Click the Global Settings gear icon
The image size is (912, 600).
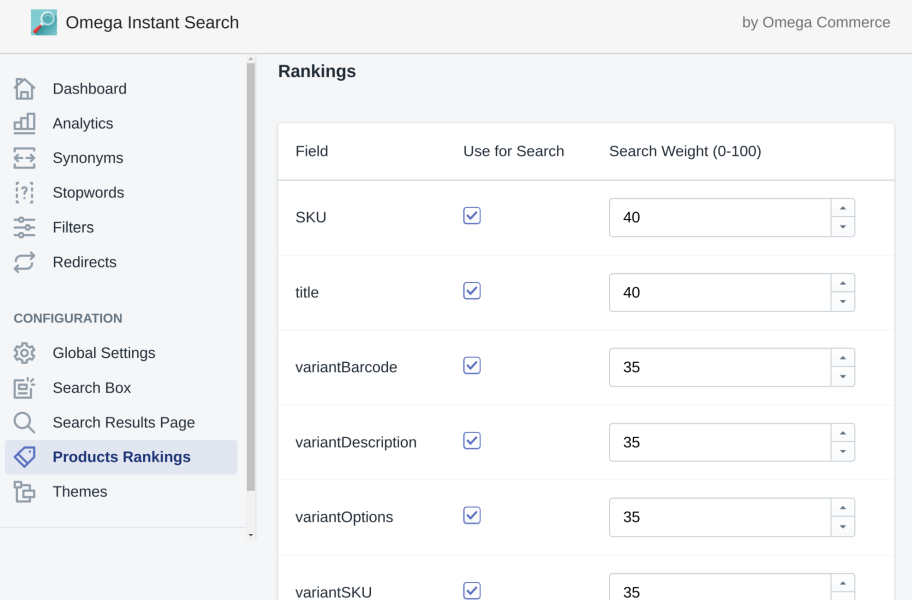24,353
